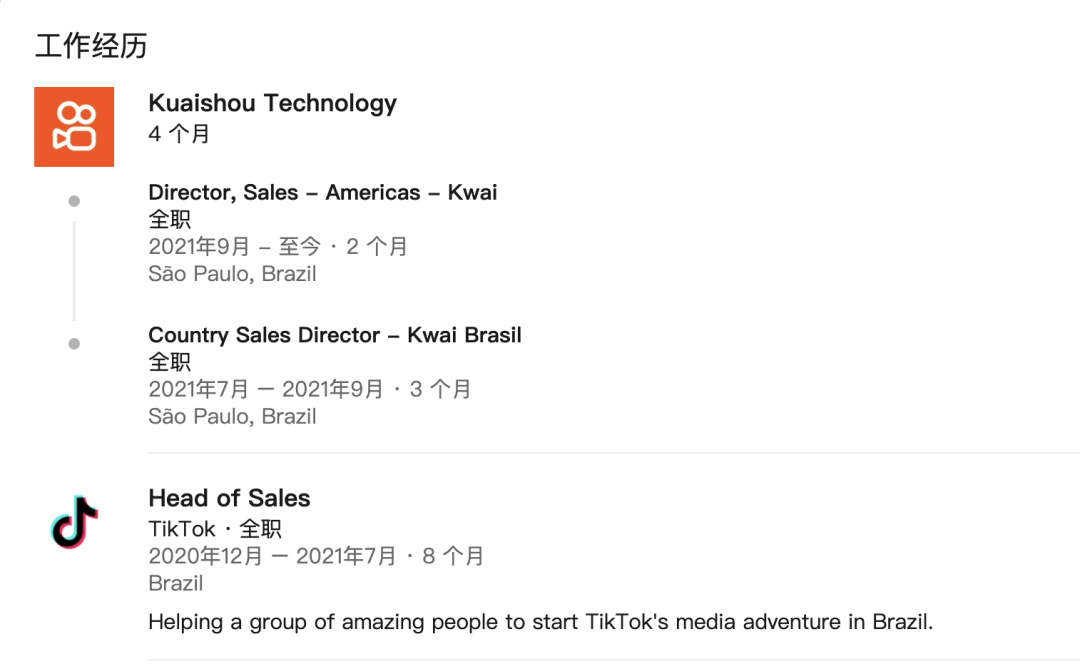Click timeline dot beside Director, Sales – Americas
This screenshot has height=669, width=1080.
74,202
